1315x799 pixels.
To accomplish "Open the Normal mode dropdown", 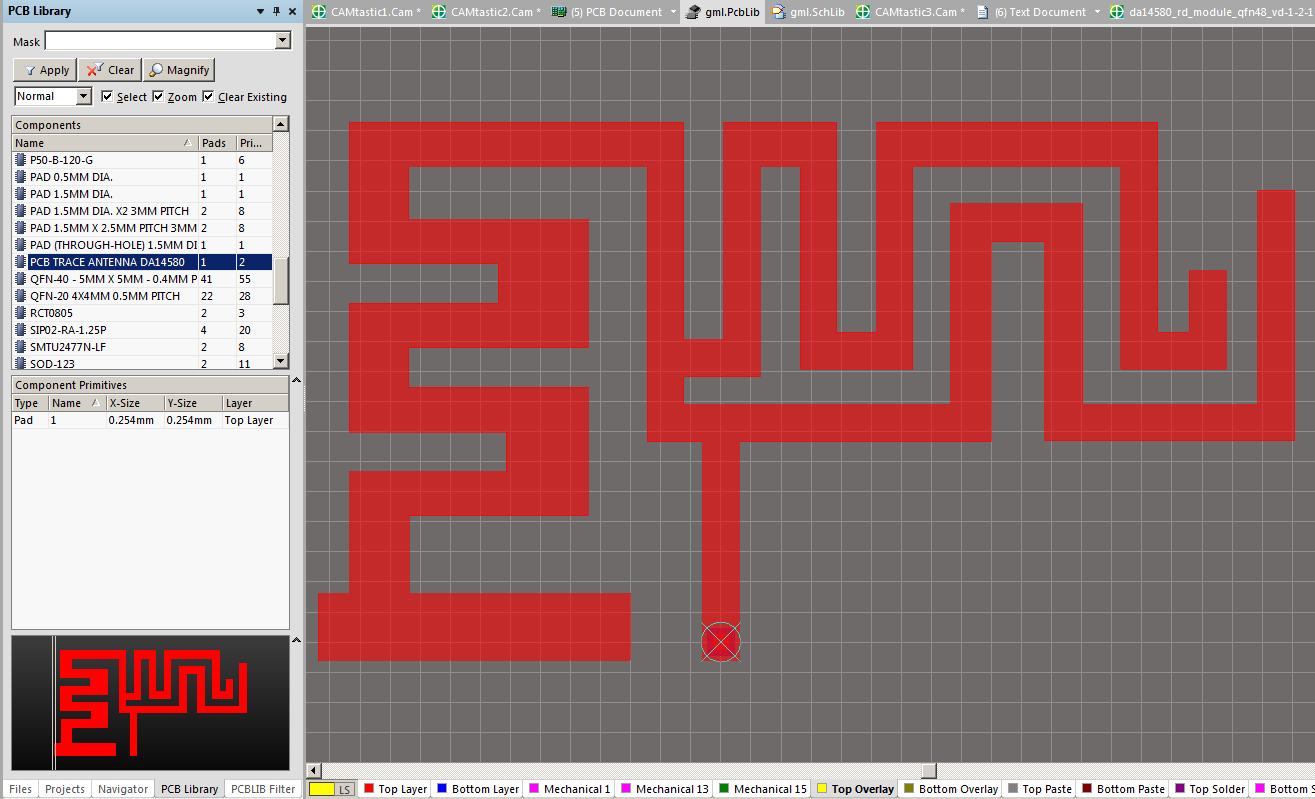I will [x=83, y=96].
